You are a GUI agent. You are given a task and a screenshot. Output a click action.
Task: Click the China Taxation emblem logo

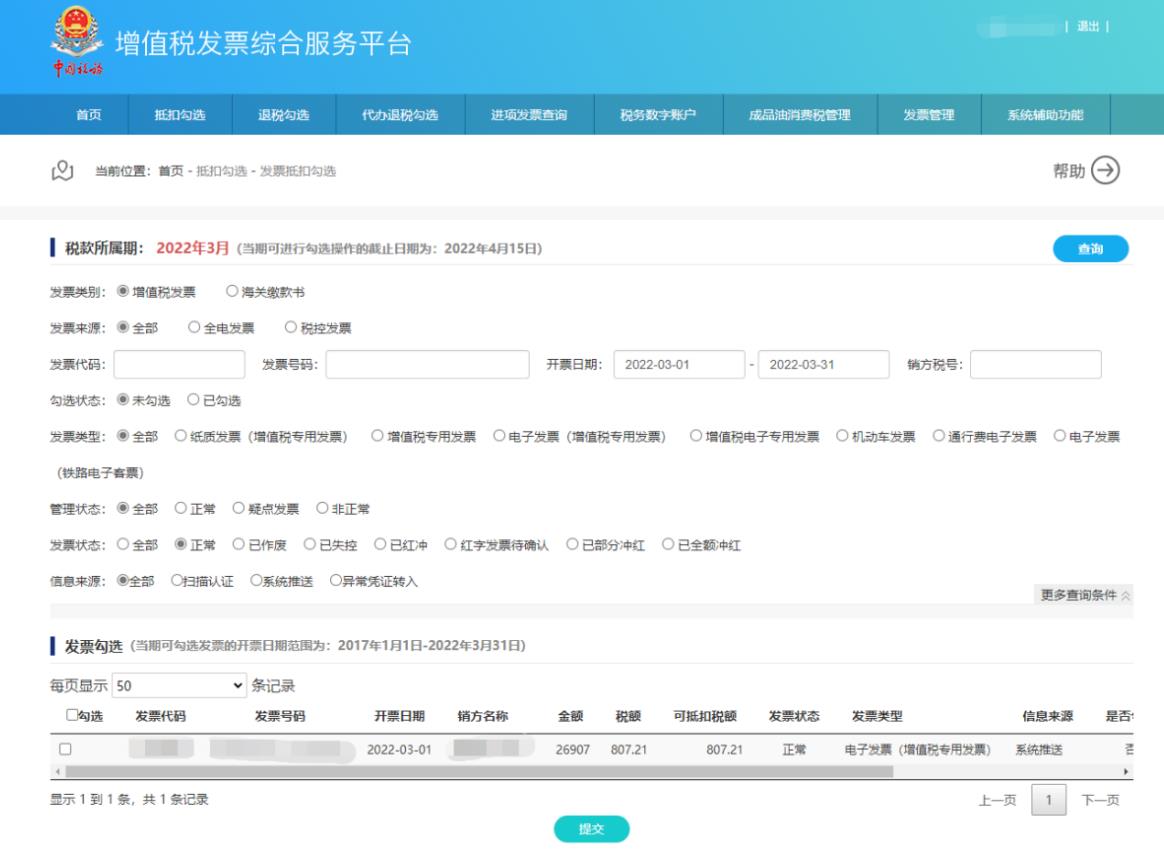[68, 44]
